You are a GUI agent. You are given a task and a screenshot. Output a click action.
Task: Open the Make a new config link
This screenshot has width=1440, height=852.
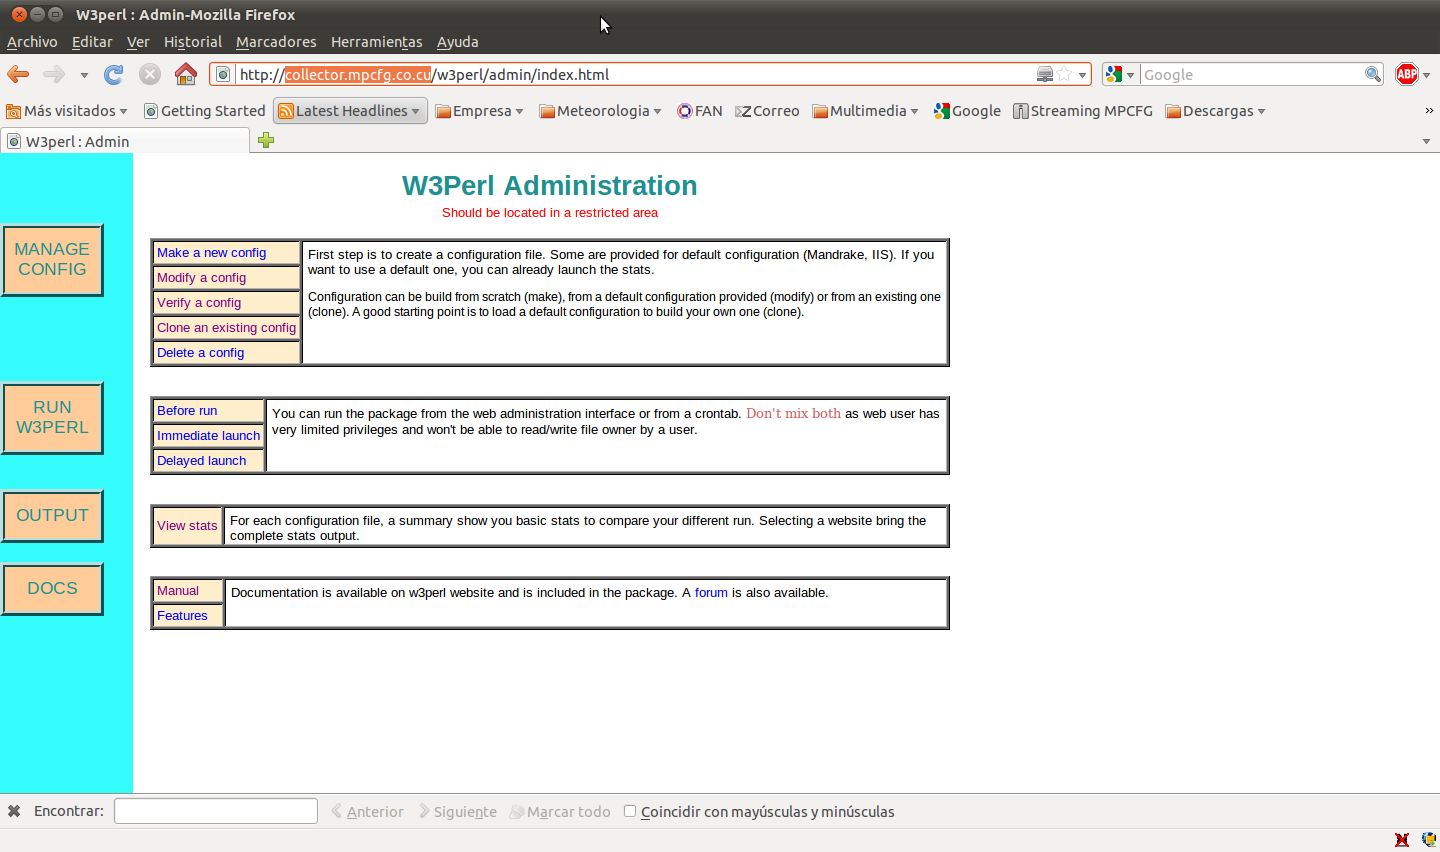tap(211, 253)
